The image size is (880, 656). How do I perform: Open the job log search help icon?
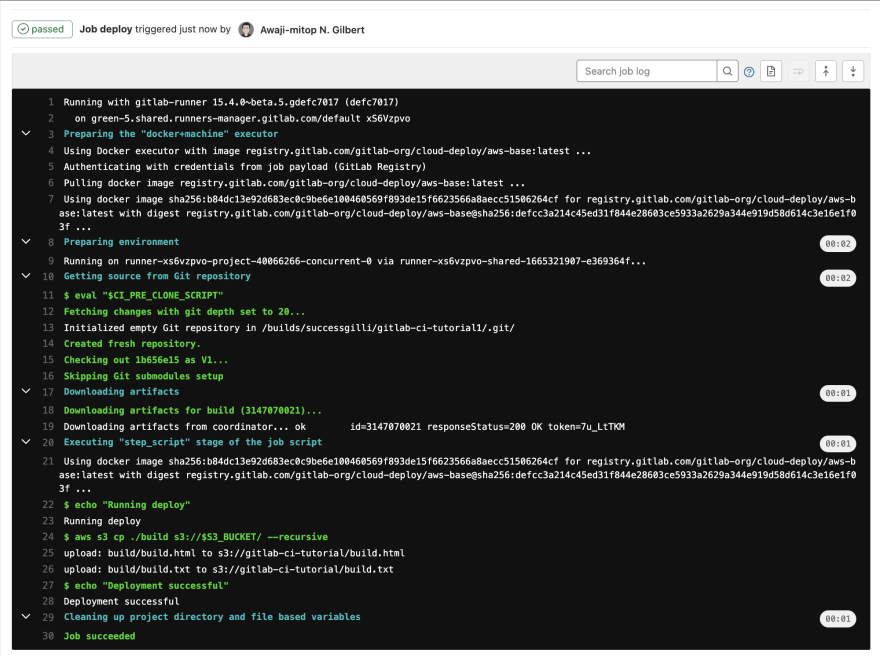[749, 72]
